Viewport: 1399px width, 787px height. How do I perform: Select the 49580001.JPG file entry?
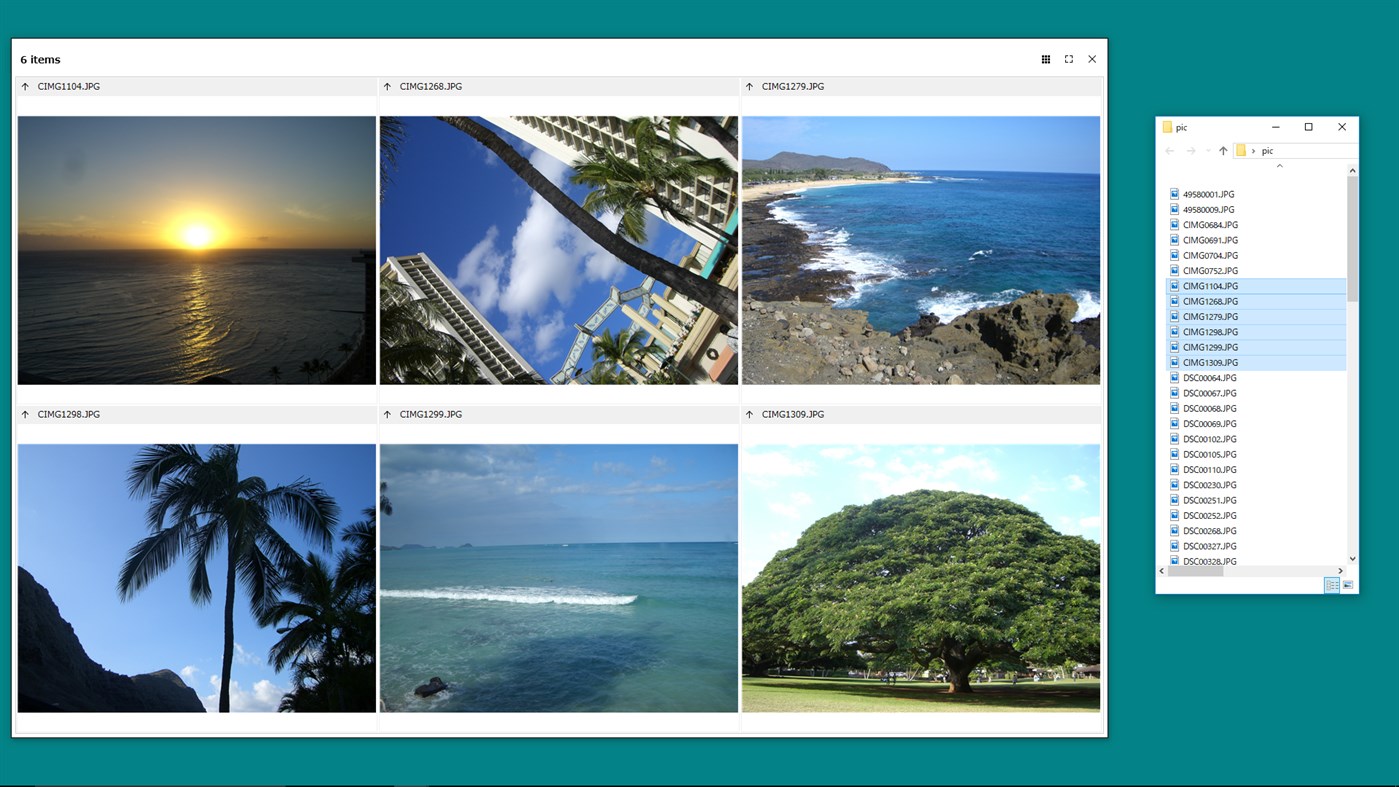(1207, 193)
